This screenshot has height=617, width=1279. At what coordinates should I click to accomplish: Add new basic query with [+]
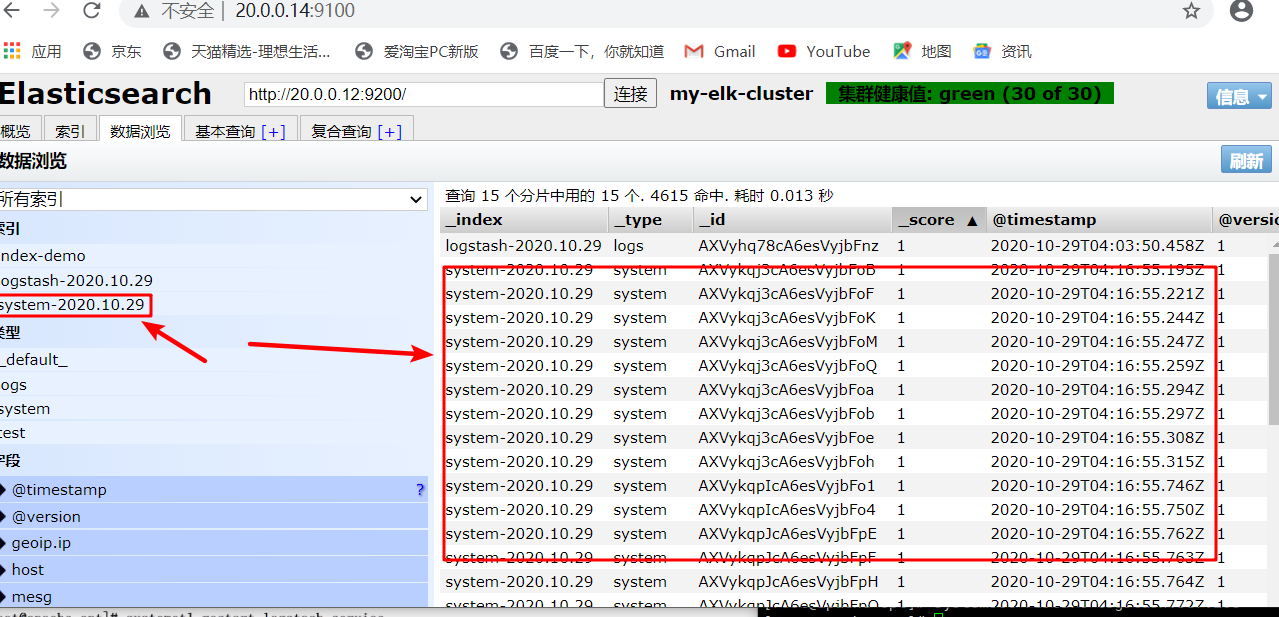tap(273, 131)
